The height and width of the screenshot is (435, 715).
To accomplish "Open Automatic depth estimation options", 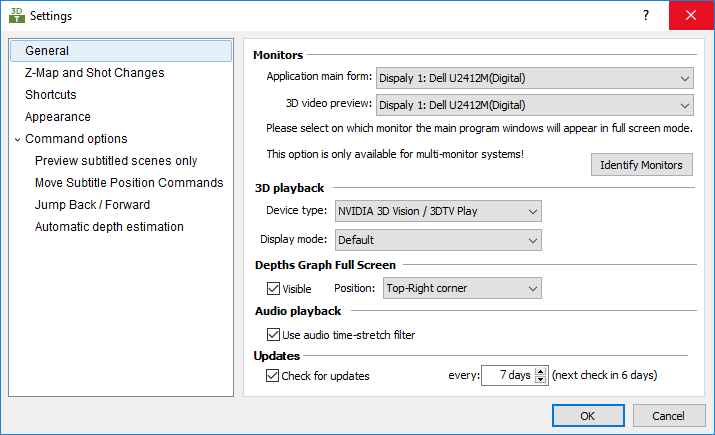I will 109,227.
